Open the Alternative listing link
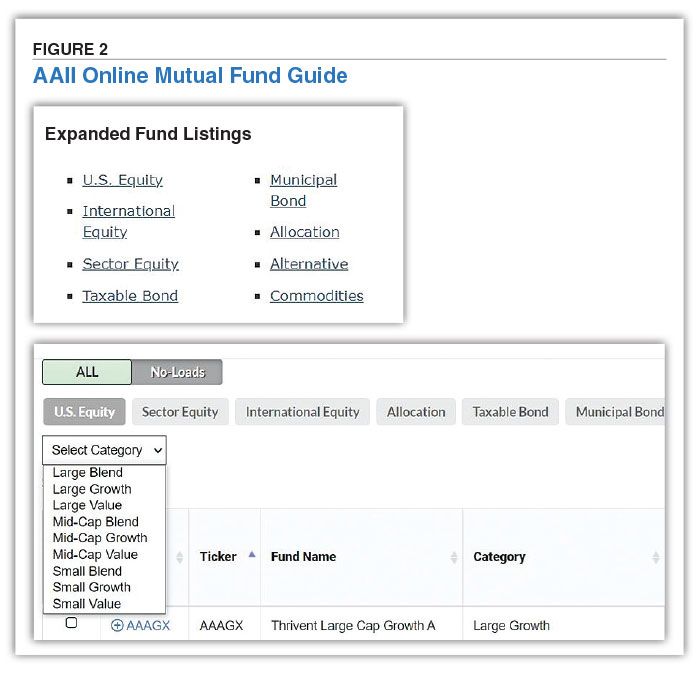The image size is (700, 674). pyautogui.click(x=309, y=264)
